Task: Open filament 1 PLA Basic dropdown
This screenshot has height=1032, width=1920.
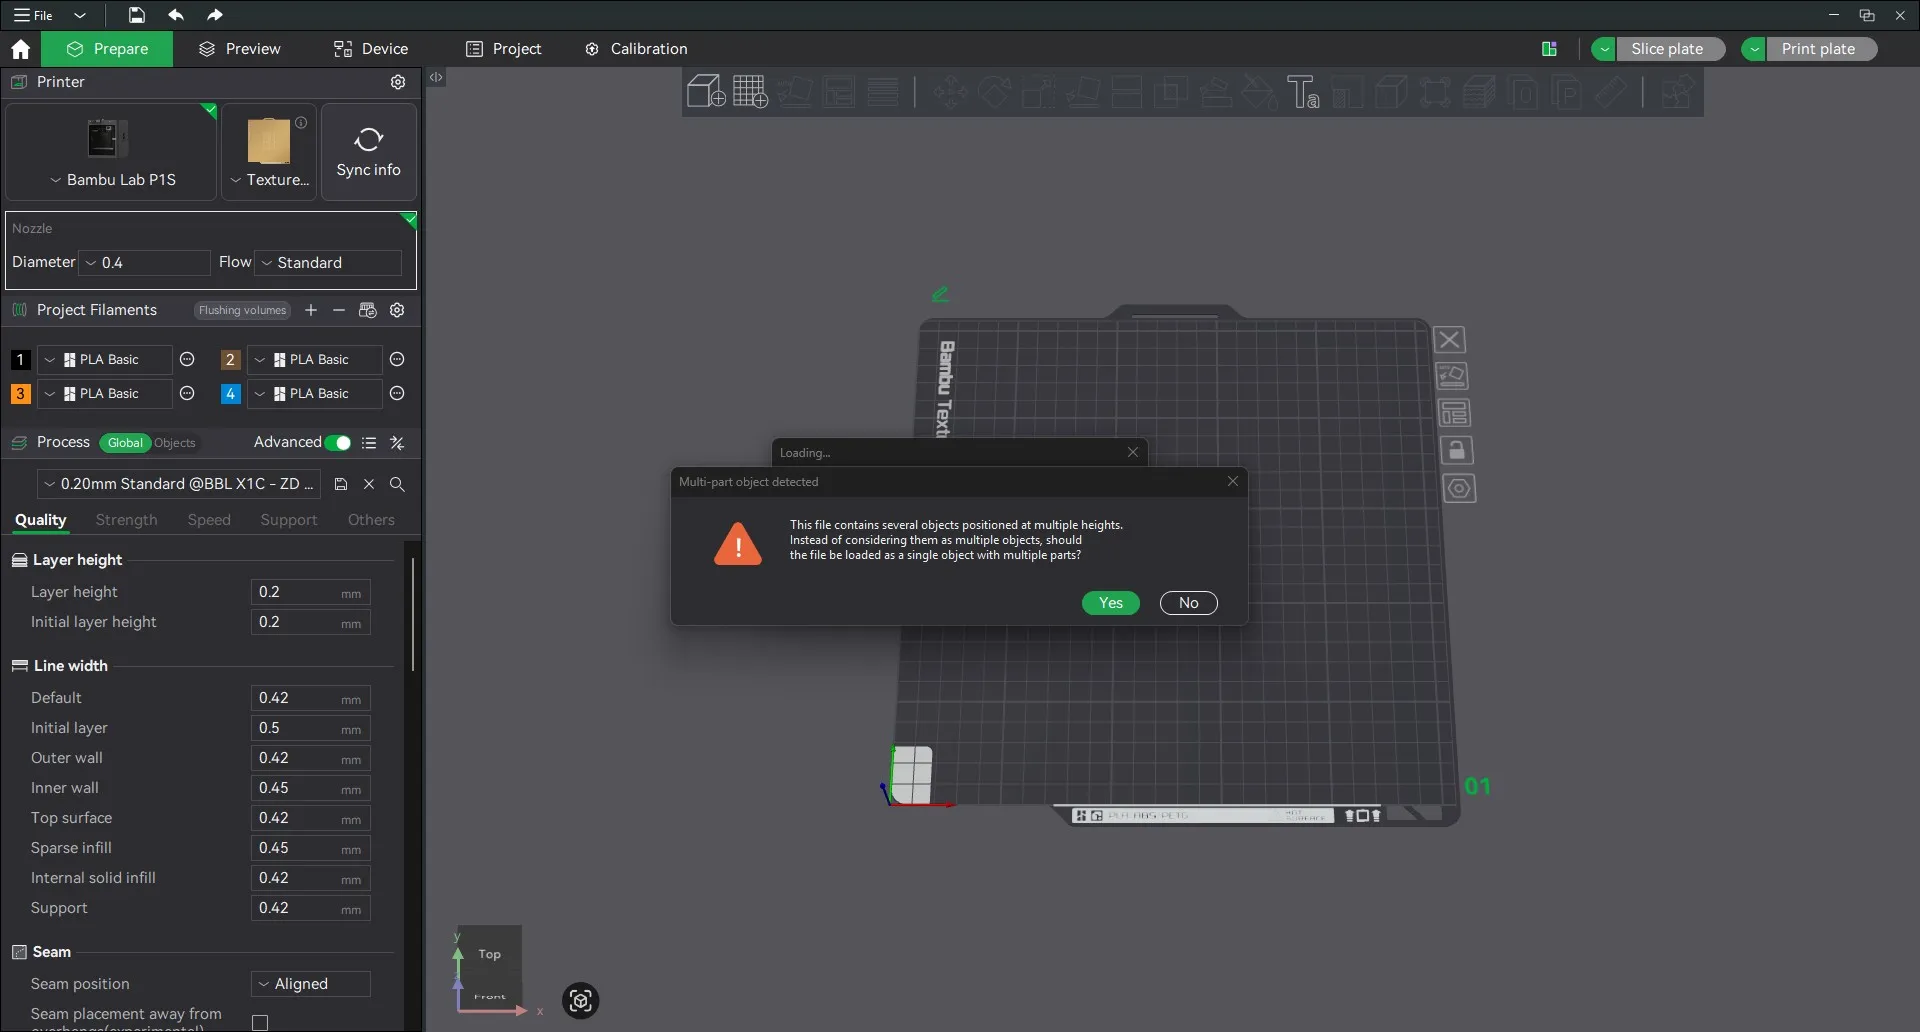Action: click(x=104, y=360)
